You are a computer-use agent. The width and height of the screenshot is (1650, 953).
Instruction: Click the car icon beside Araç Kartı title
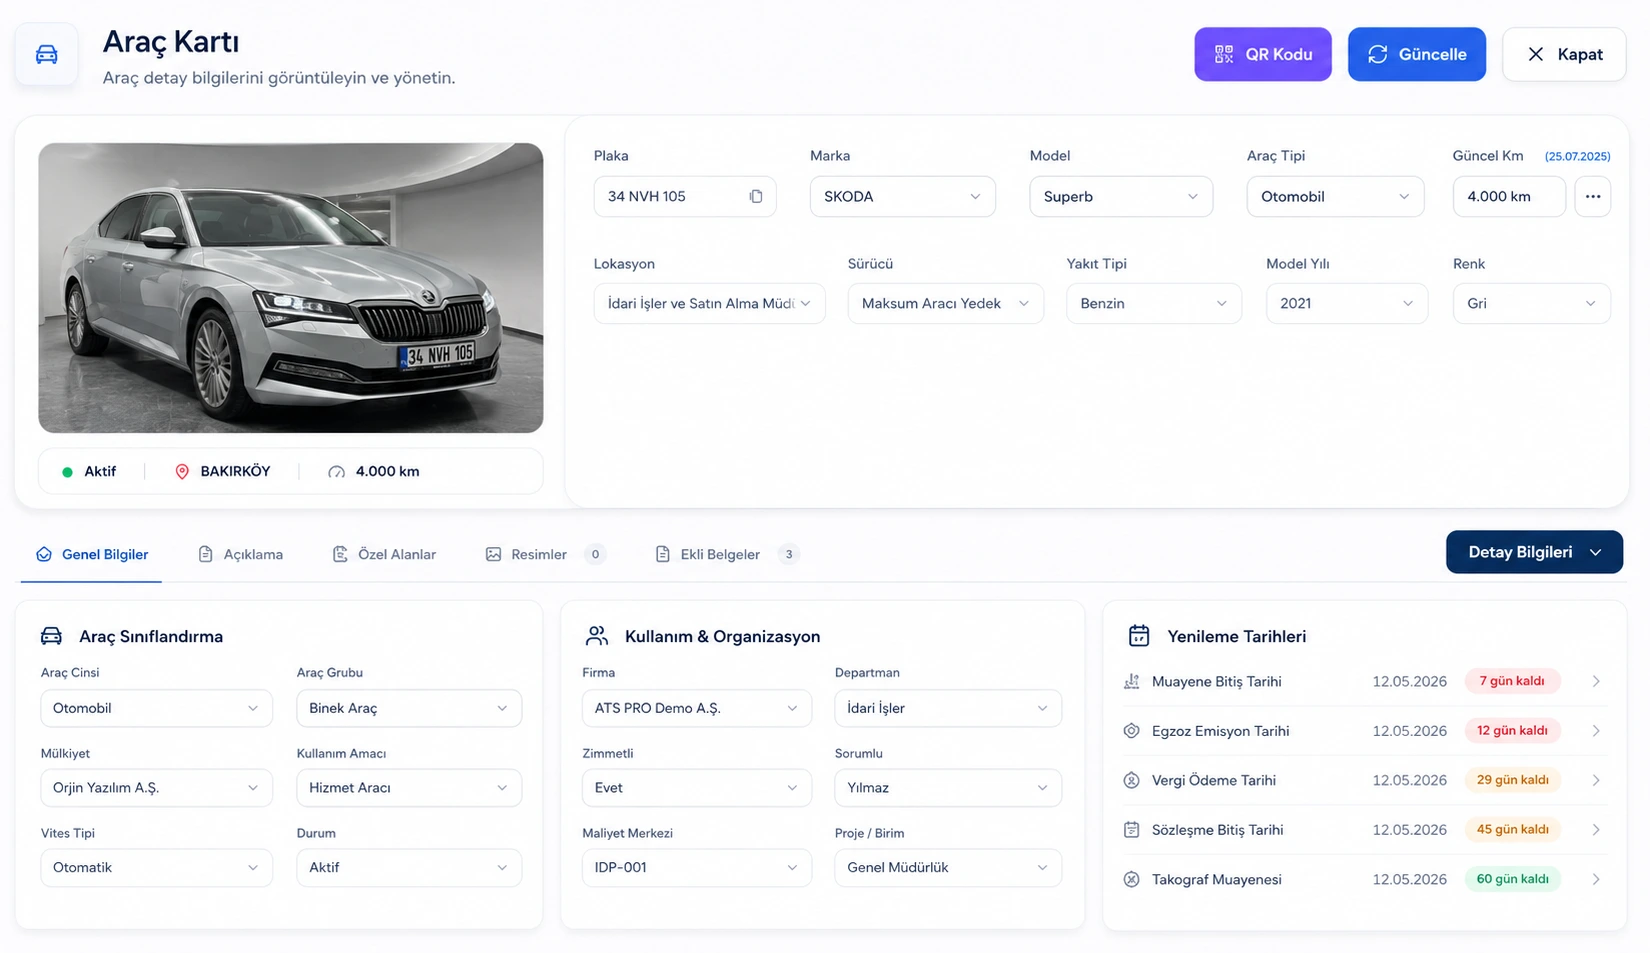(x=47, y=54)
